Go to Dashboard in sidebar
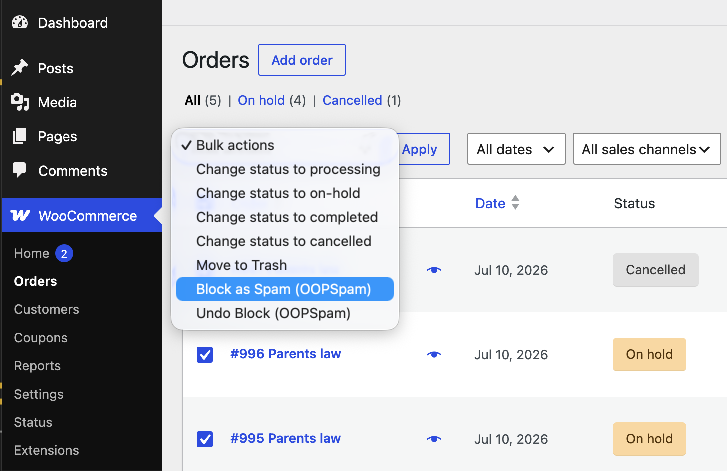Screen dimensions: 727x471 [73, 23]
